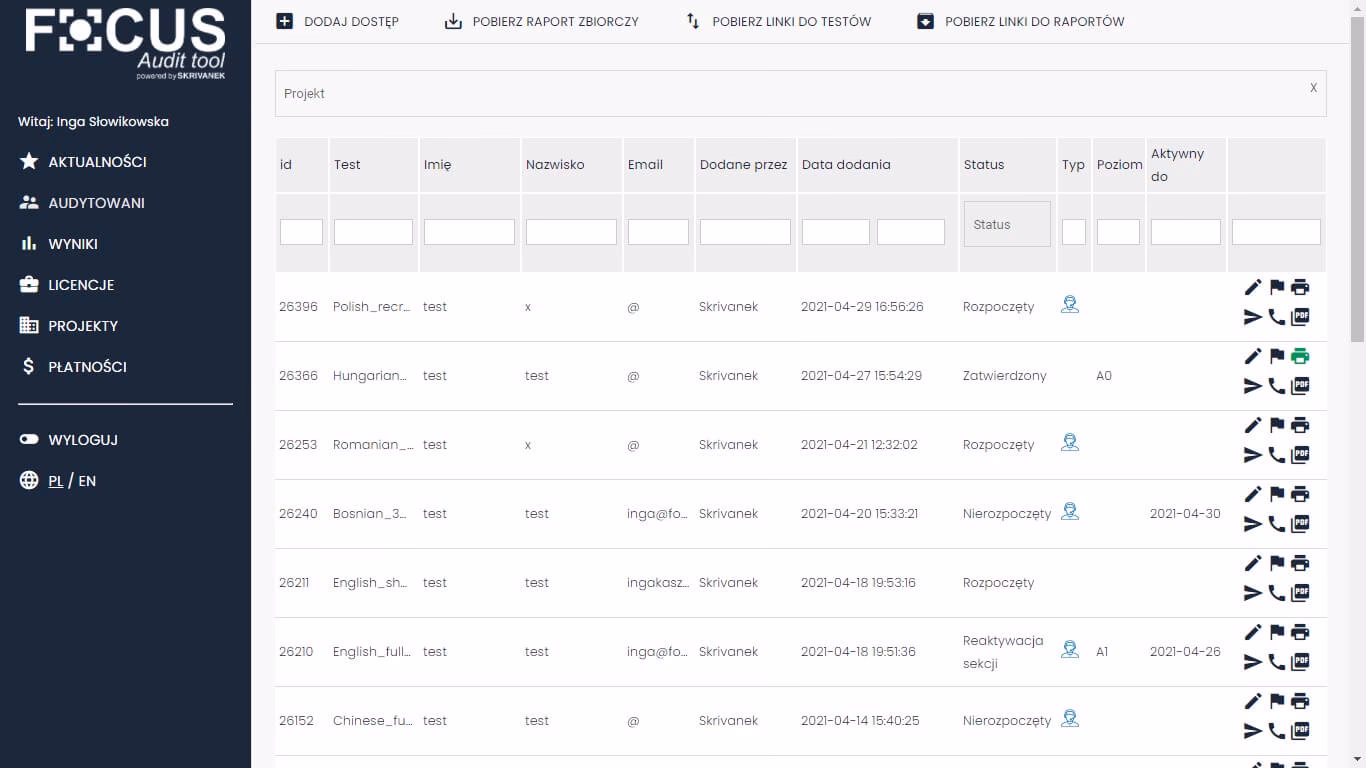This screenshot has width=1366, height=768.
Task: Click the user type icon in row 26240
Action: (1070, 512)
